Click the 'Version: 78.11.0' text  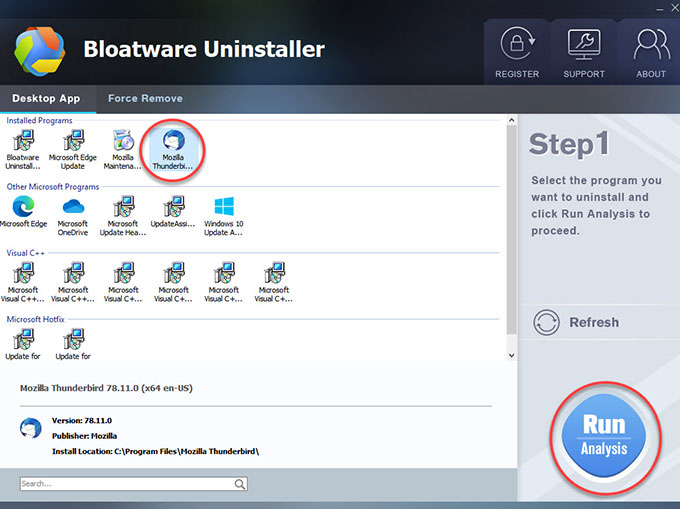click(x=82, y=421)
